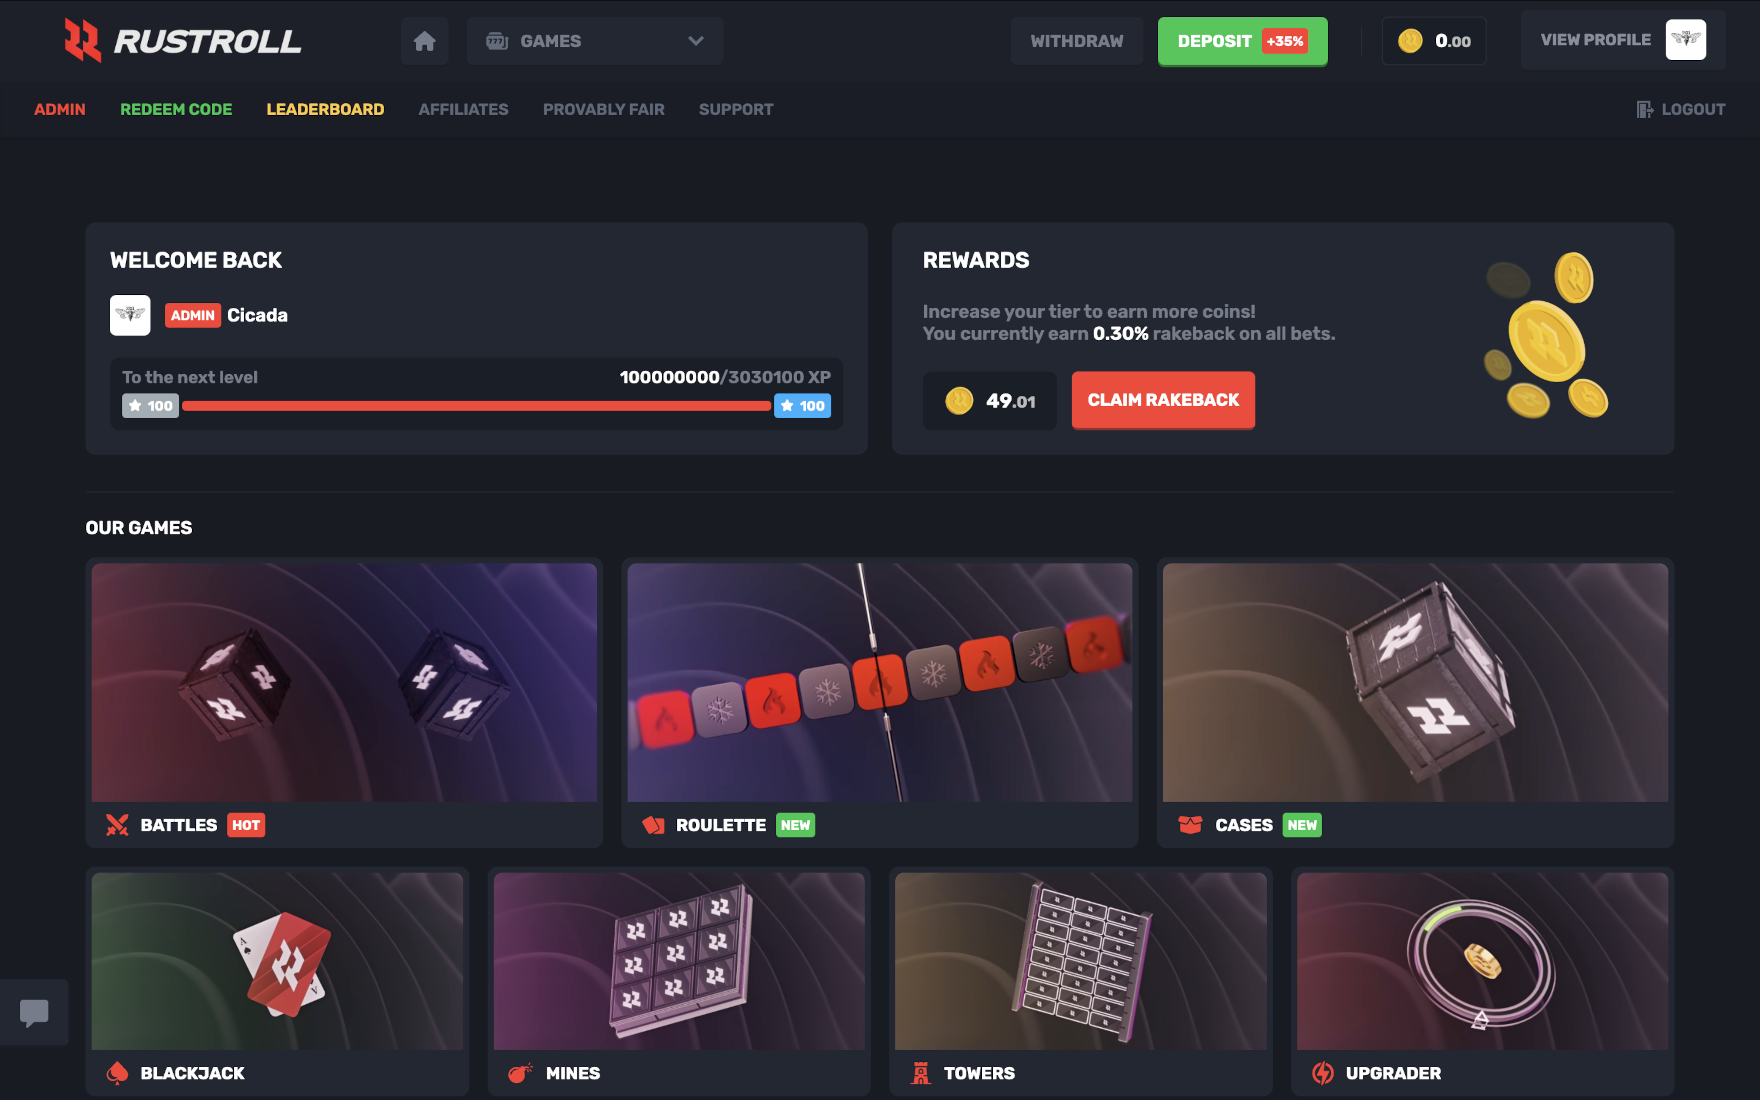
Task: Select the Home icon in the top bar
Action: (424, 41)
